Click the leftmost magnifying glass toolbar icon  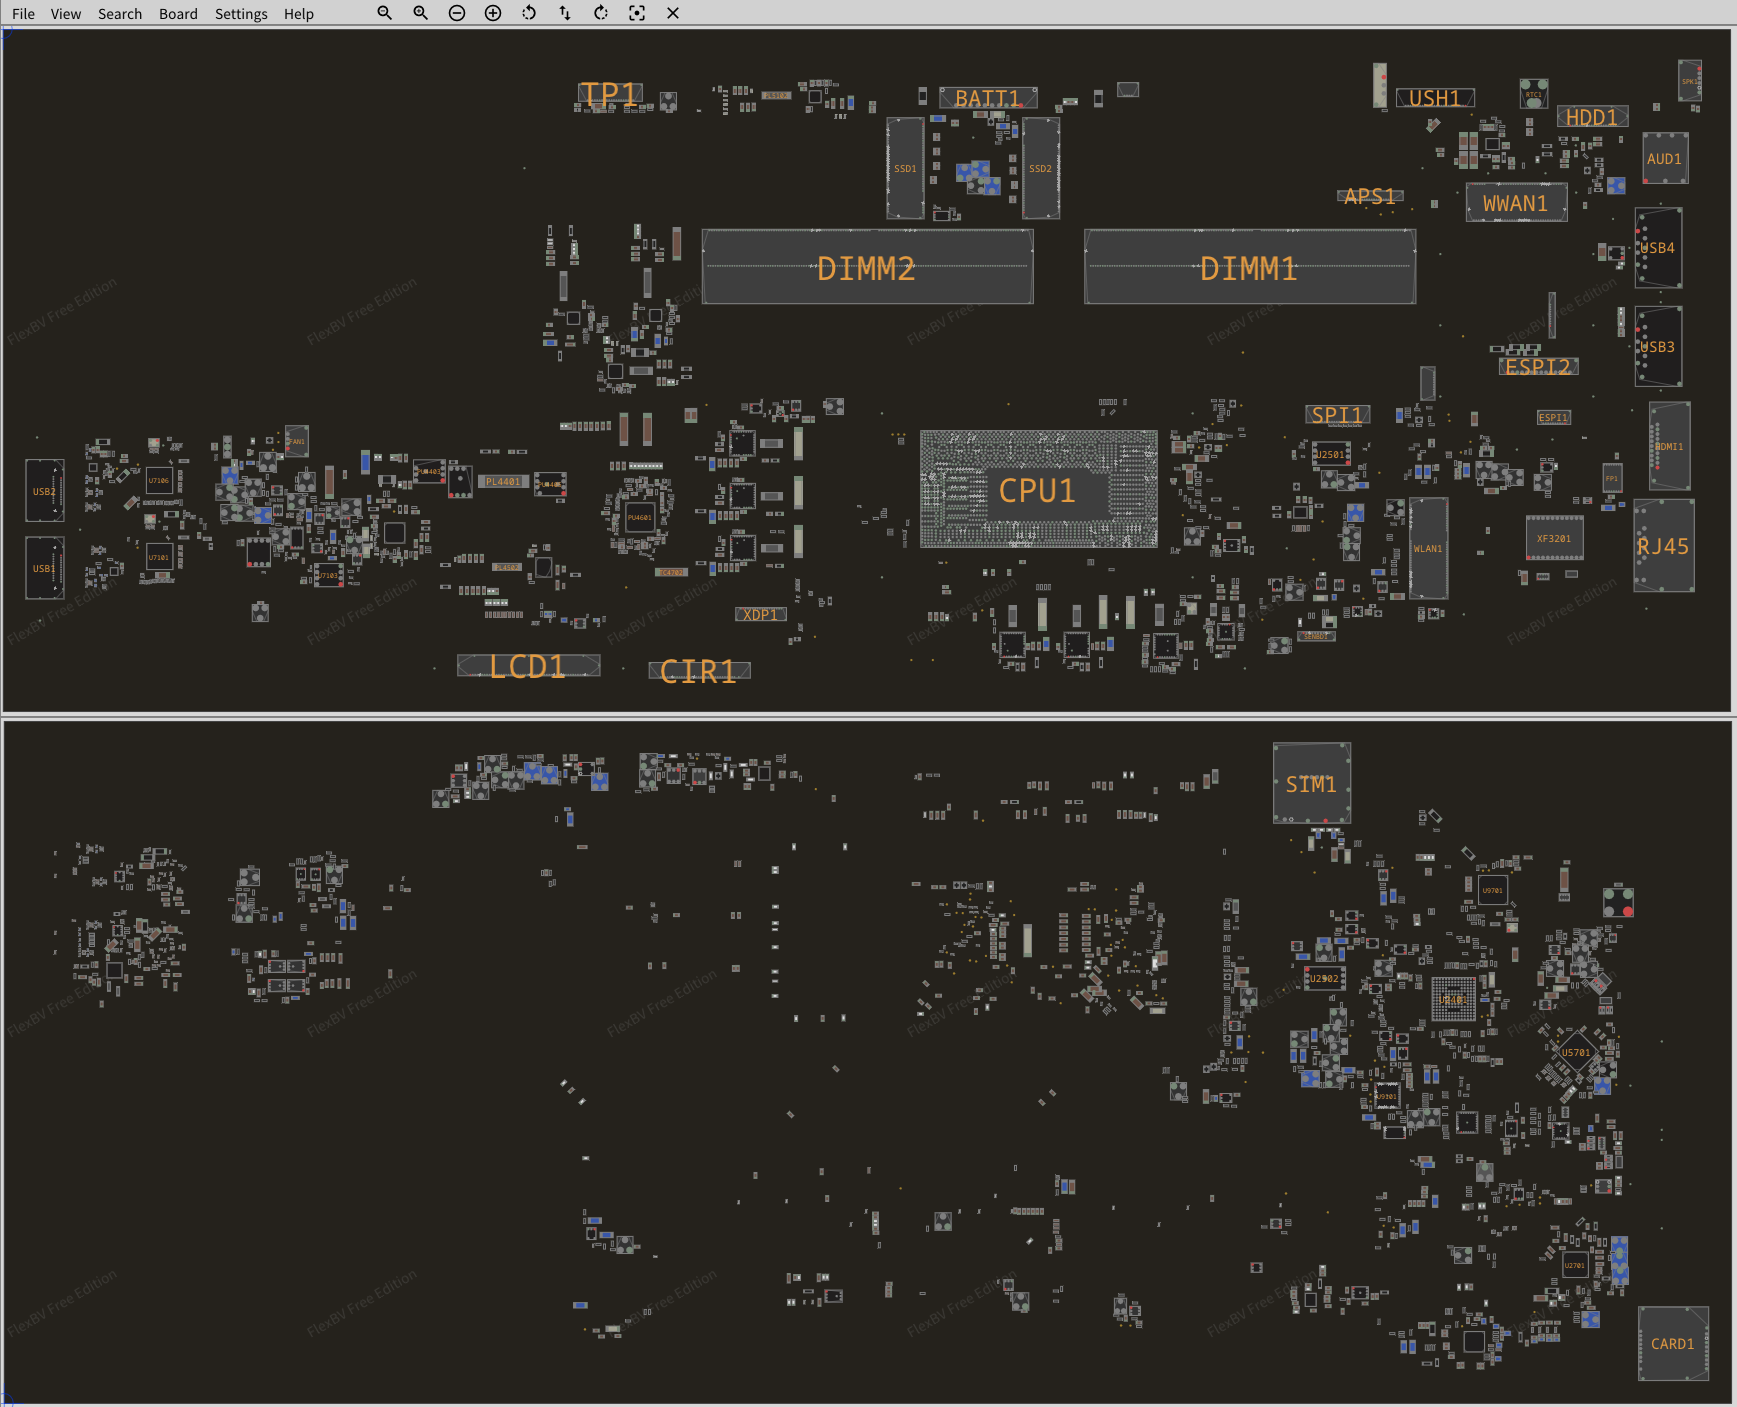coord(384,13)
